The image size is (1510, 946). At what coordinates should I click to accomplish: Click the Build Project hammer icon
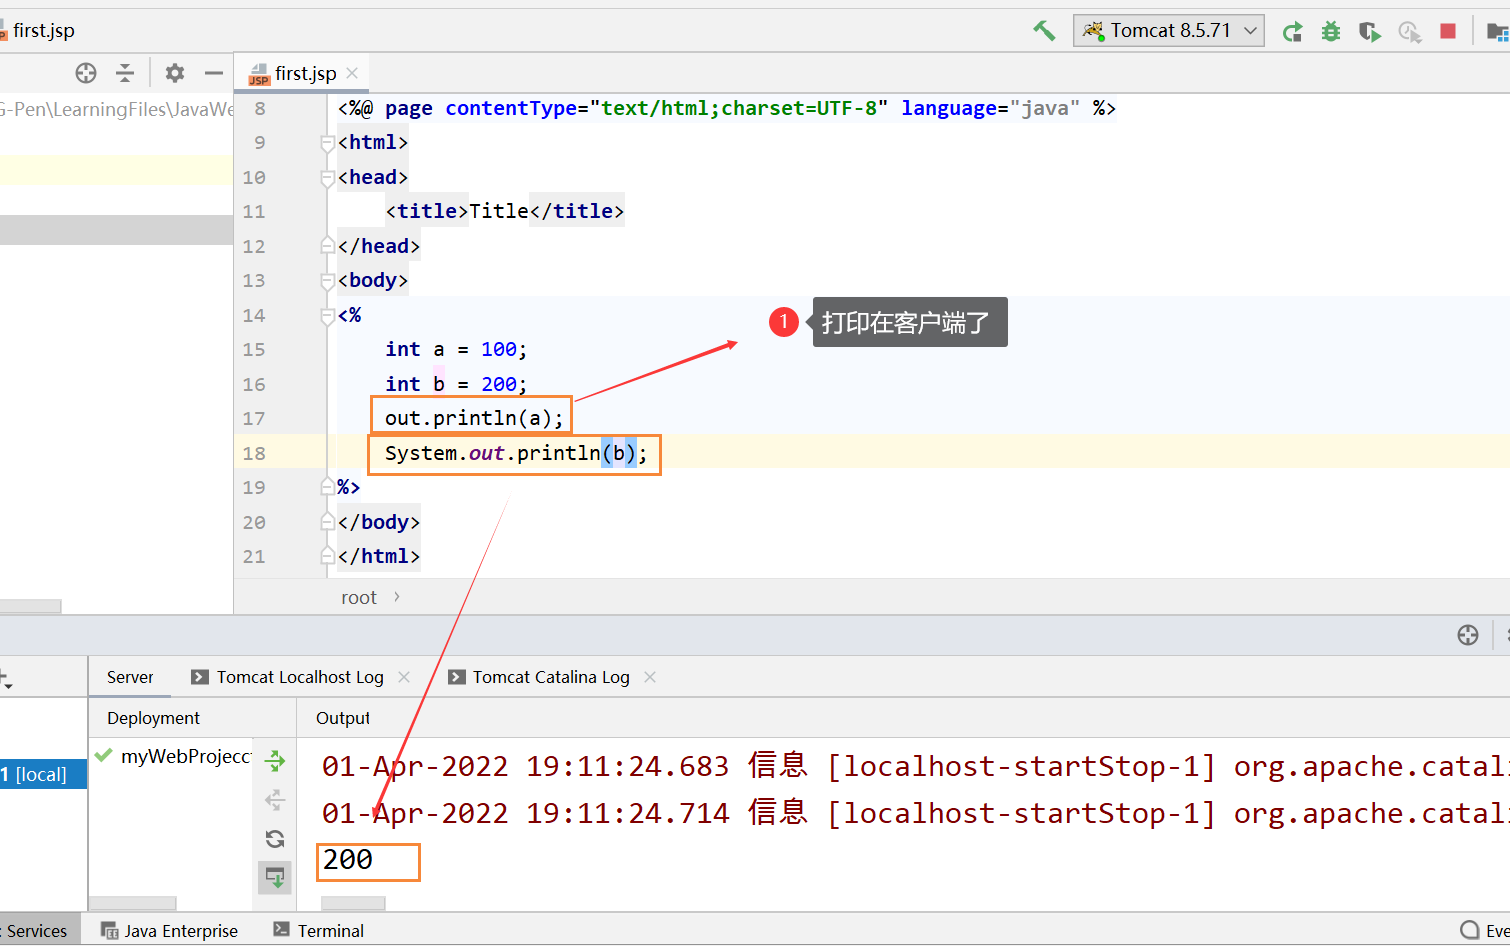point(1044,31)
